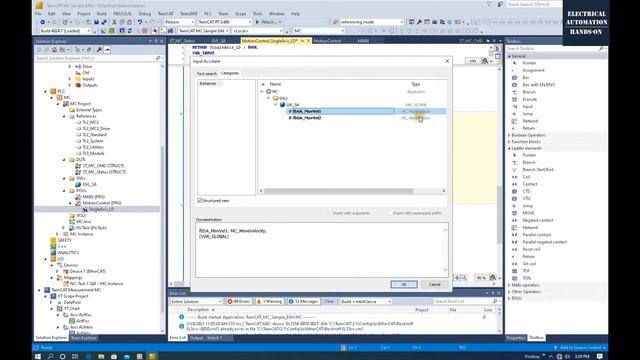640x360 pixels.
Task: Select the MOVE element in Toolbox
Action: pyautogui.click(x=528, y=213)
